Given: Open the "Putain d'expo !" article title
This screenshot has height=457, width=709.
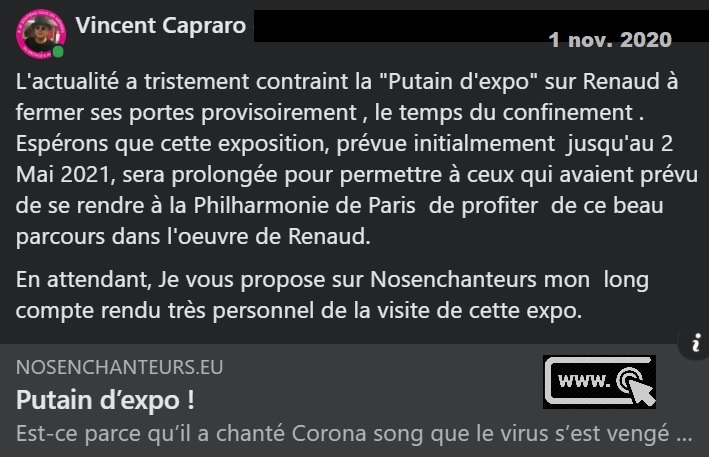Looking at the screenshot, I should point(105,400).
